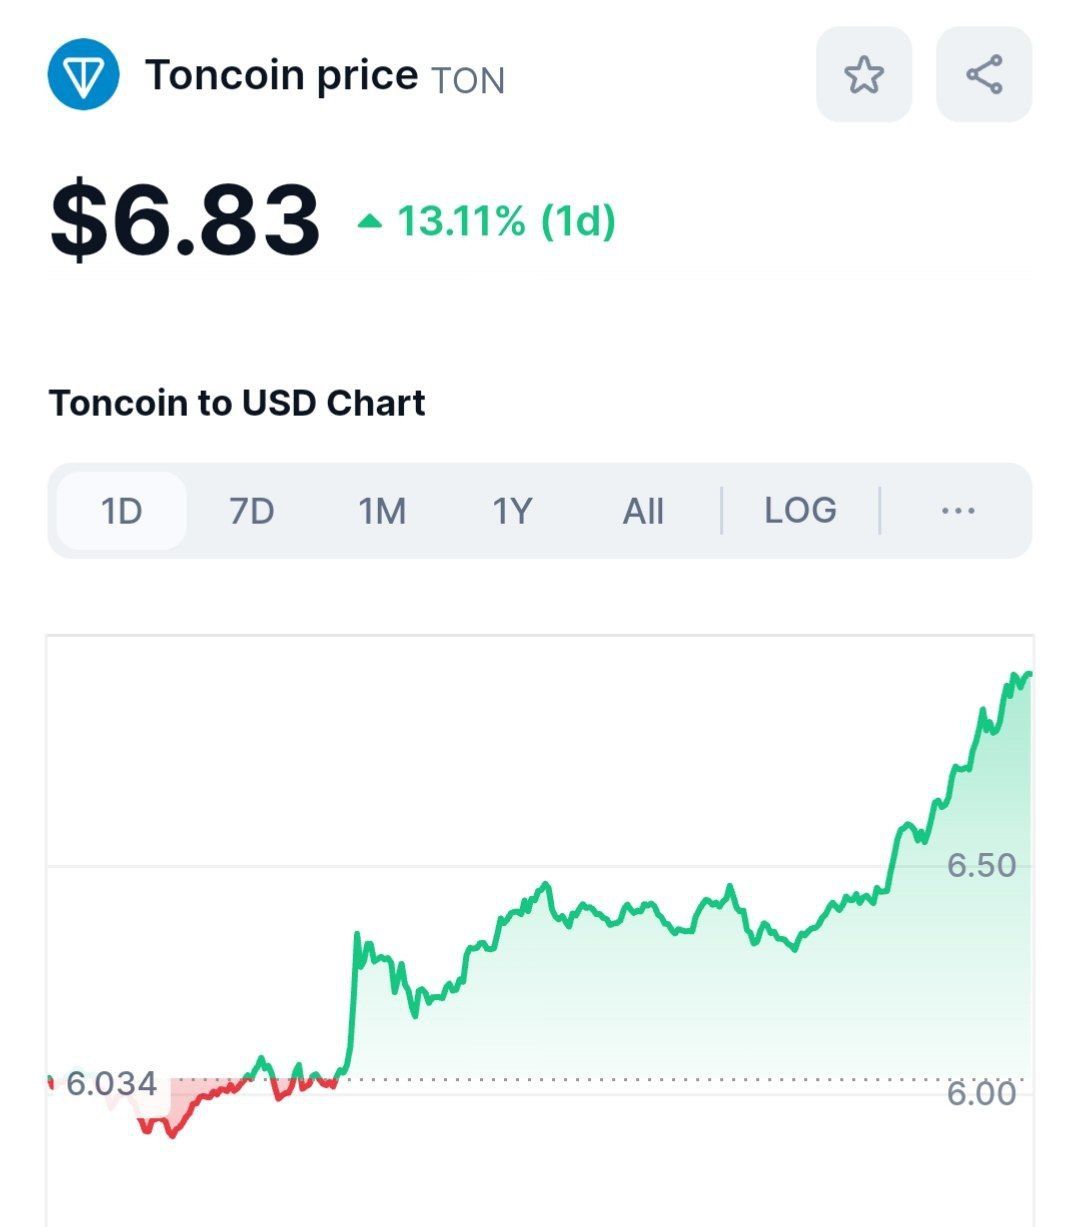The image size is (1080, 1227).
Task: Open the three-dots more chart options
Action: [x=958, y=511]
